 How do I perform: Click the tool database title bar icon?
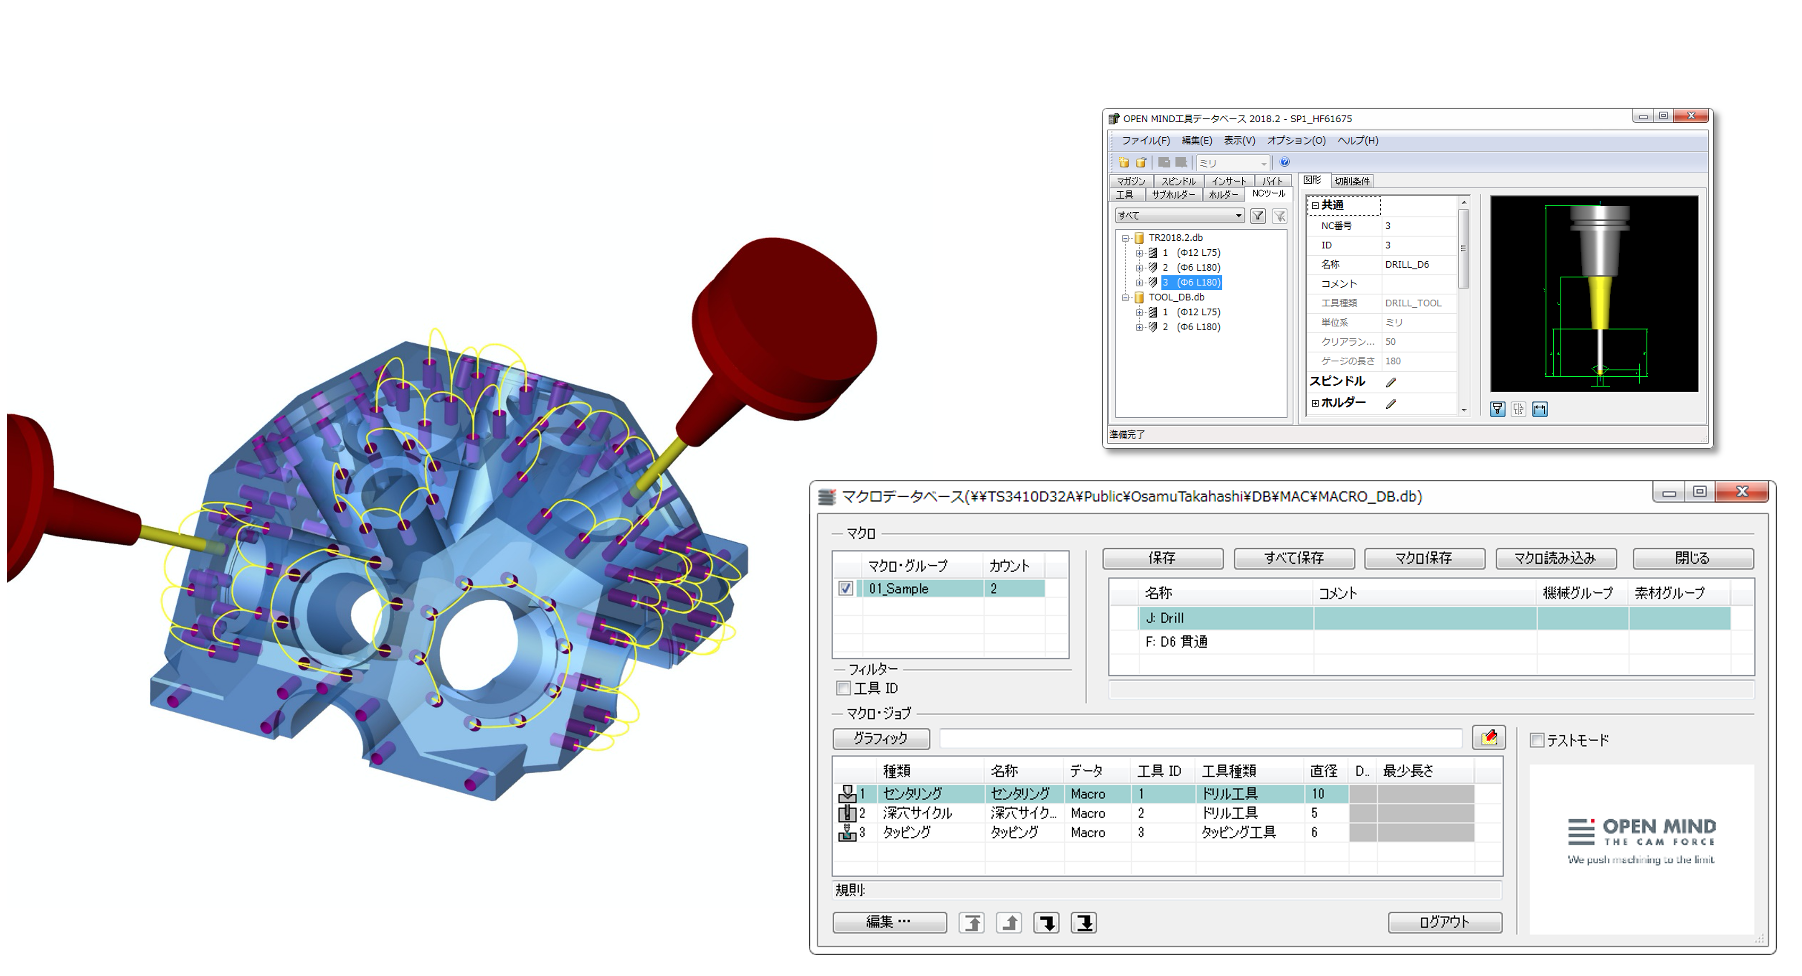1114,118
